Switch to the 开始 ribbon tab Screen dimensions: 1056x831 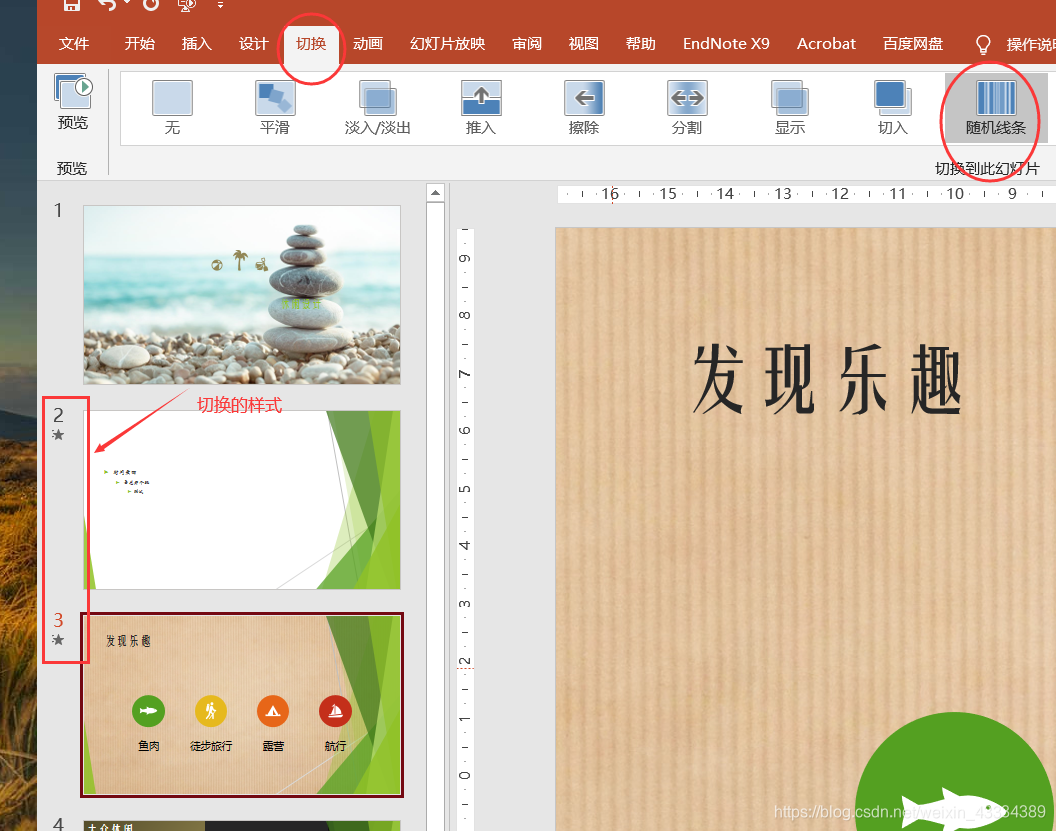point(139,44)
